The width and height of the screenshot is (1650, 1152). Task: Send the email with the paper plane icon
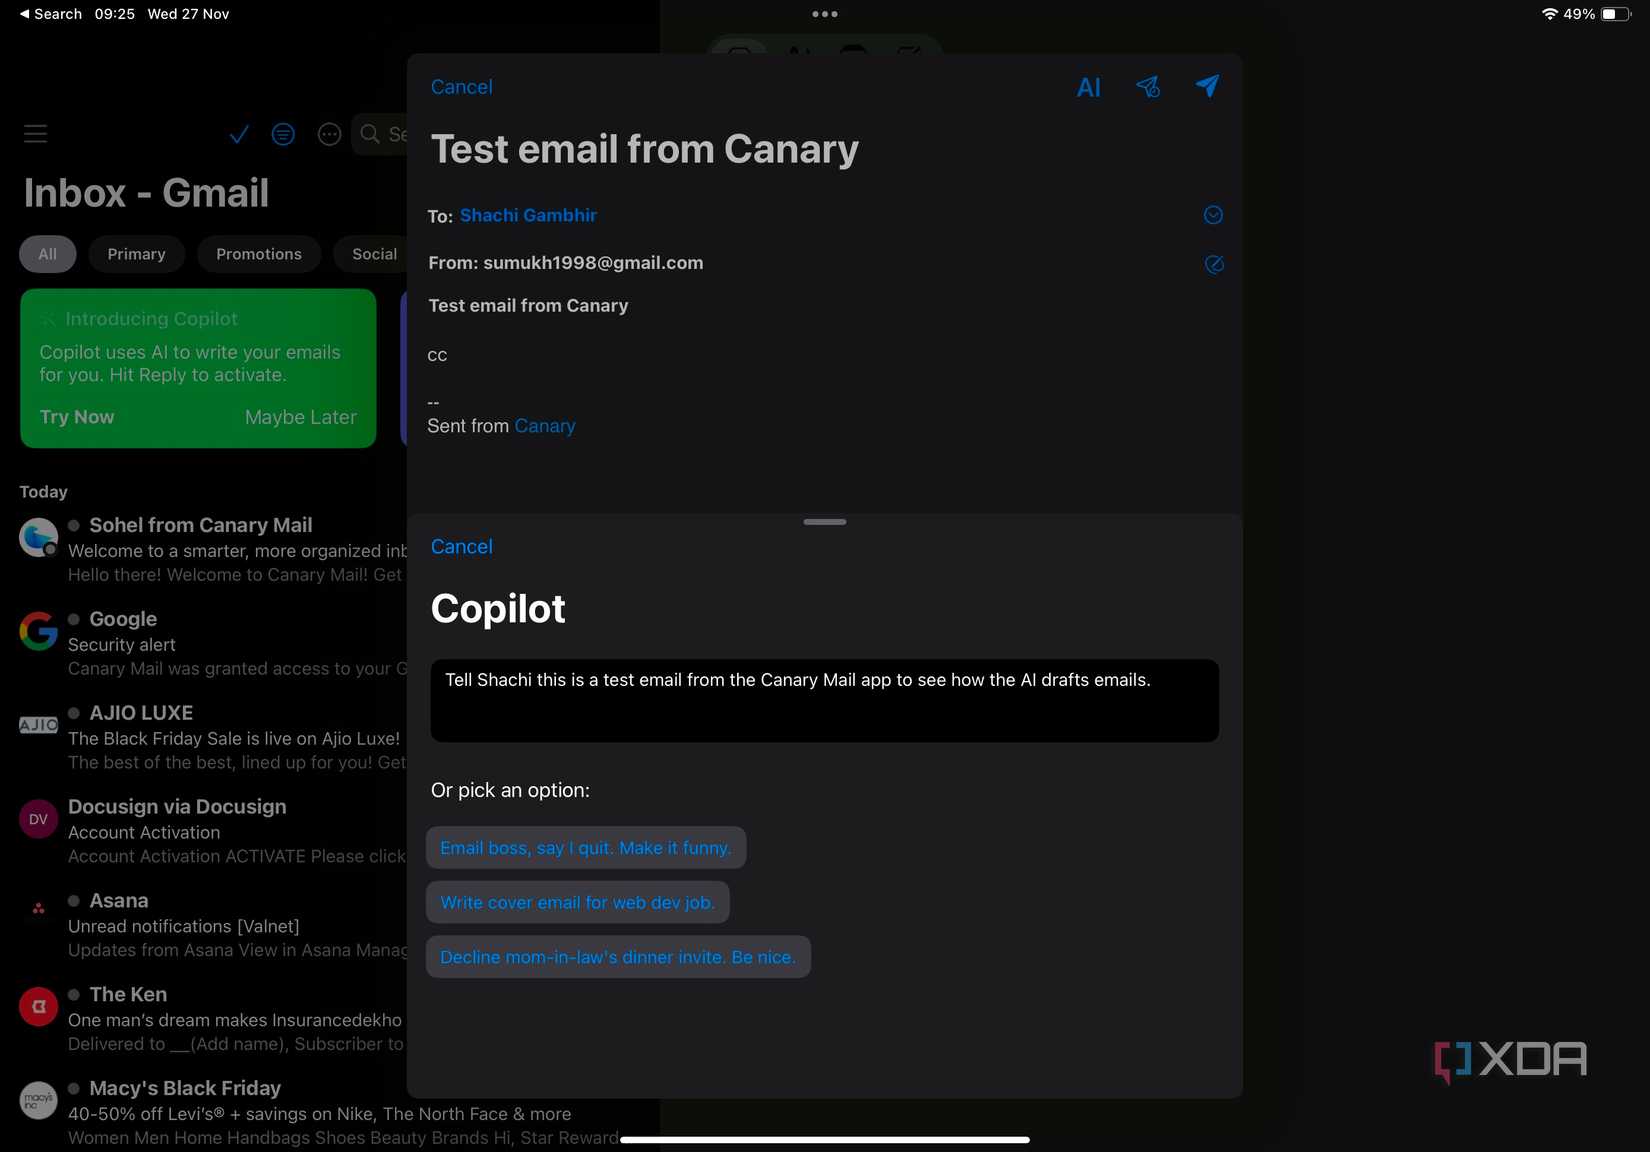1207,87
